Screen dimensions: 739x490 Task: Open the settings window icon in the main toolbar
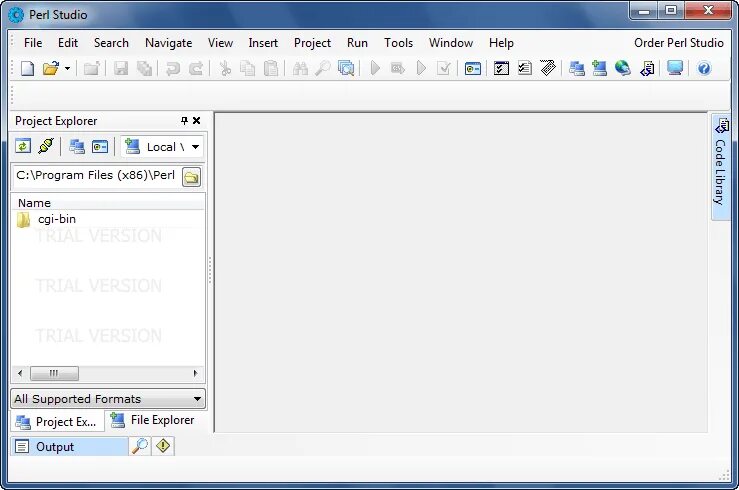[472, 69]
